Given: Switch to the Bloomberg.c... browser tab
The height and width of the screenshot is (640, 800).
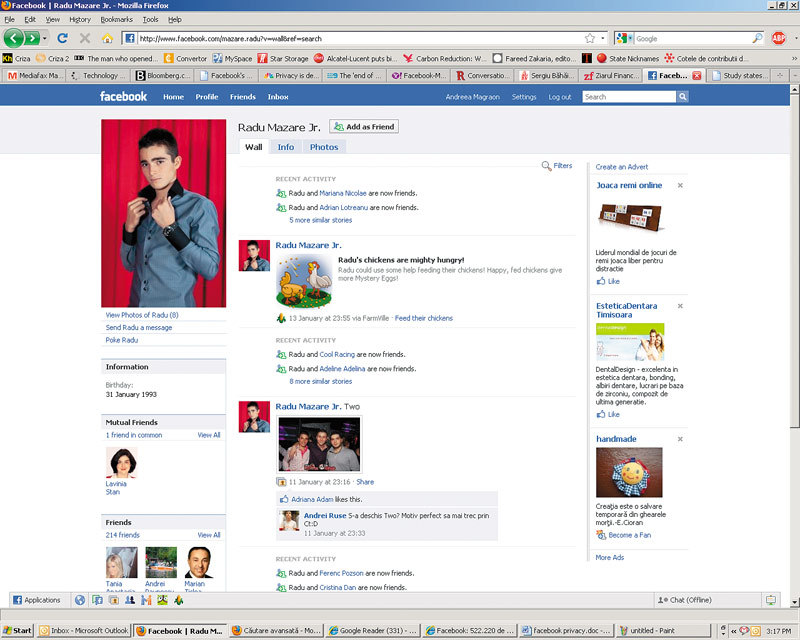Looking at the screenshot, I should point(163,76).
